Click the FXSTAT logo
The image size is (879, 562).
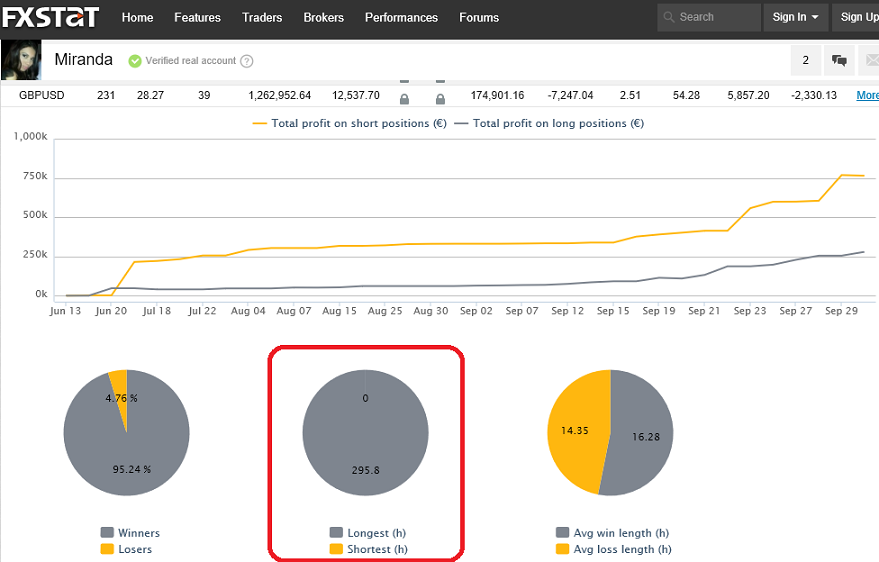[51, 17]
